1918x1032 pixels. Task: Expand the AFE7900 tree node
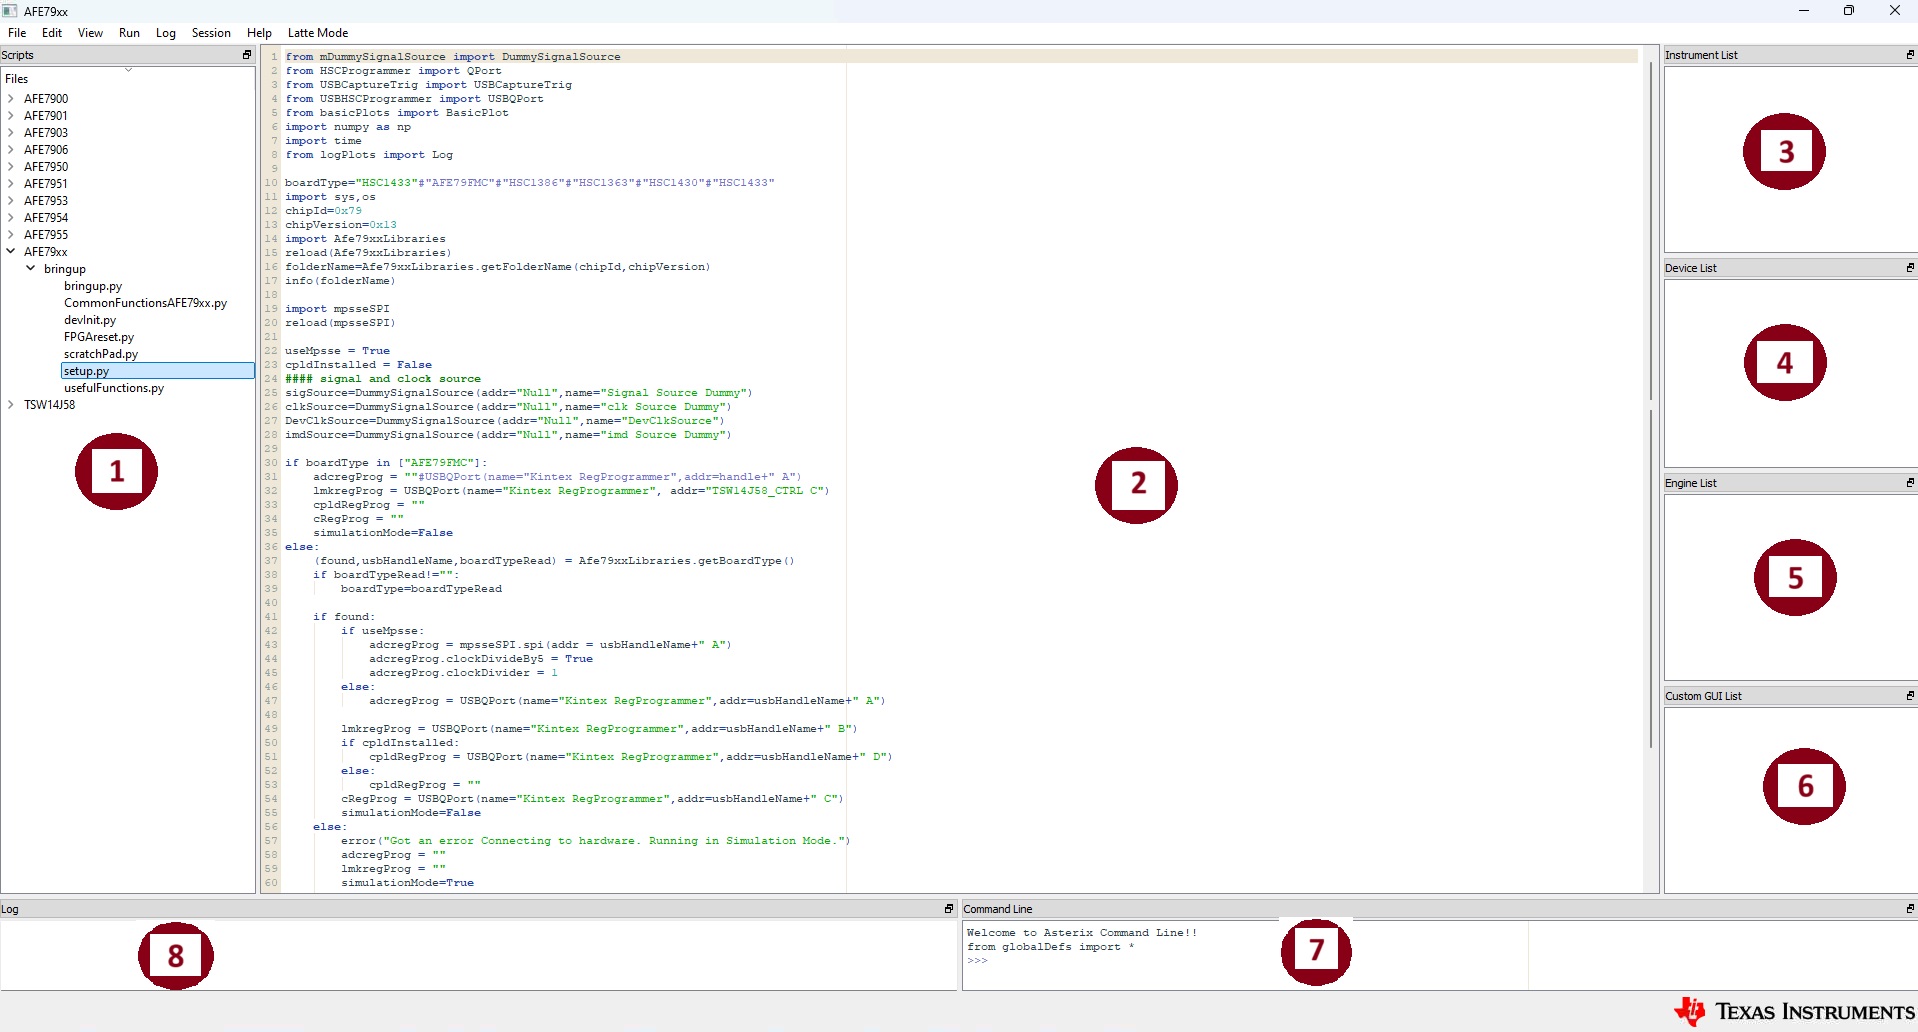[11, 98]
